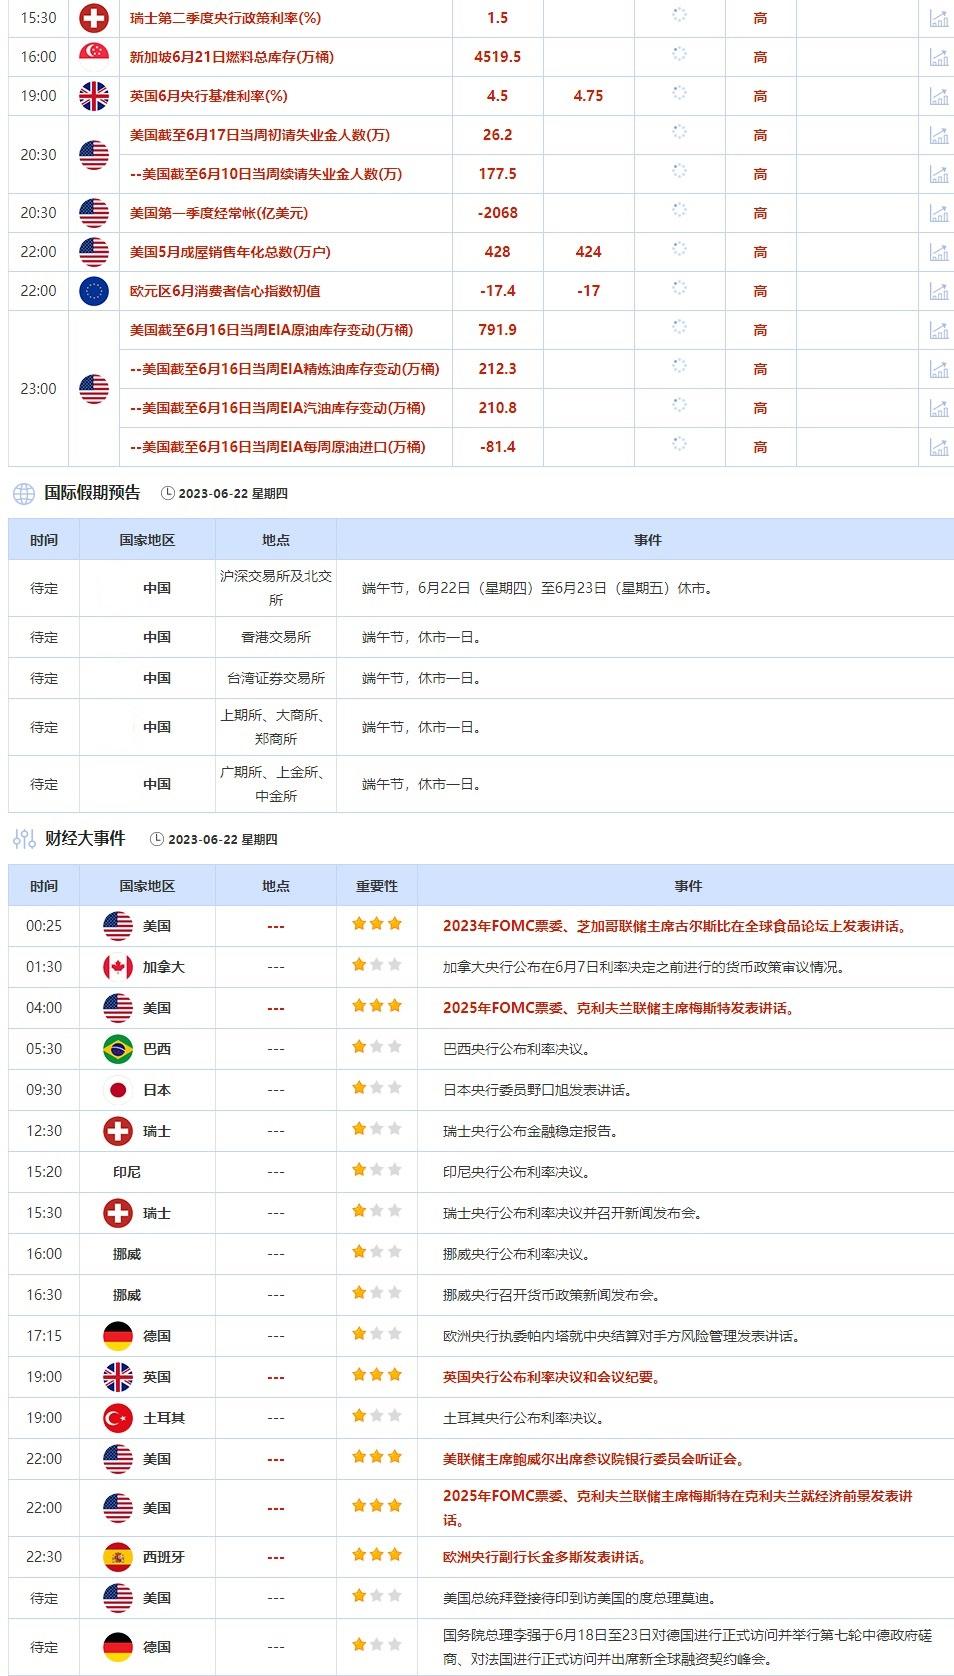Open chart icon for UK bank rate row
This screenshot has width=954, height=1676.
(938, 96)
